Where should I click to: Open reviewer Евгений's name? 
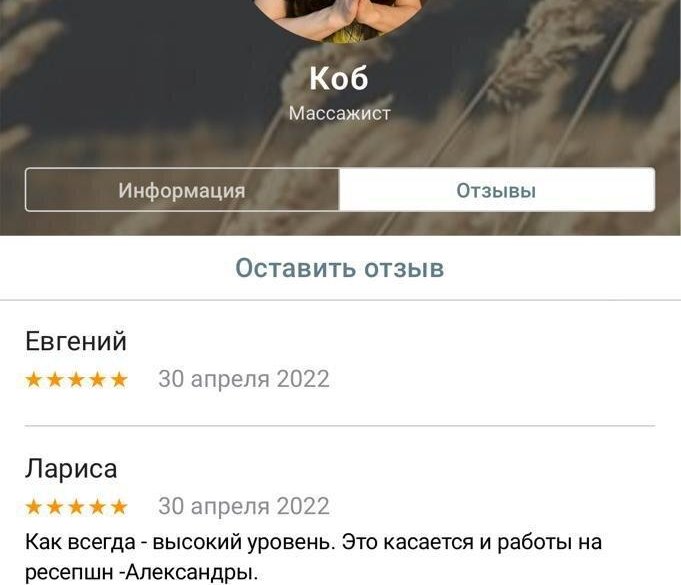(76, 341)
